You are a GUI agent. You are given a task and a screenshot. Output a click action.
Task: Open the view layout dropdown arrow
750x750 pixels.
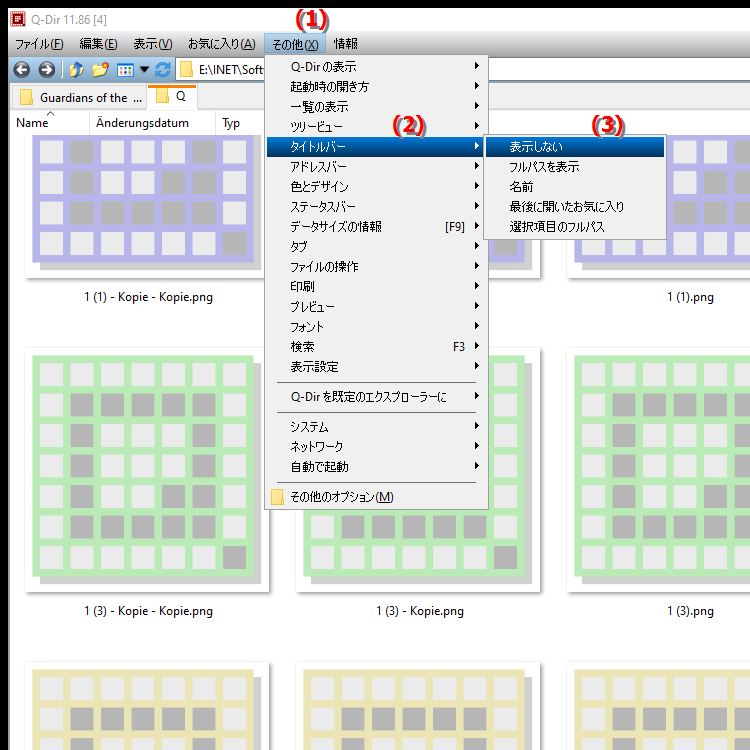point(144,70)
